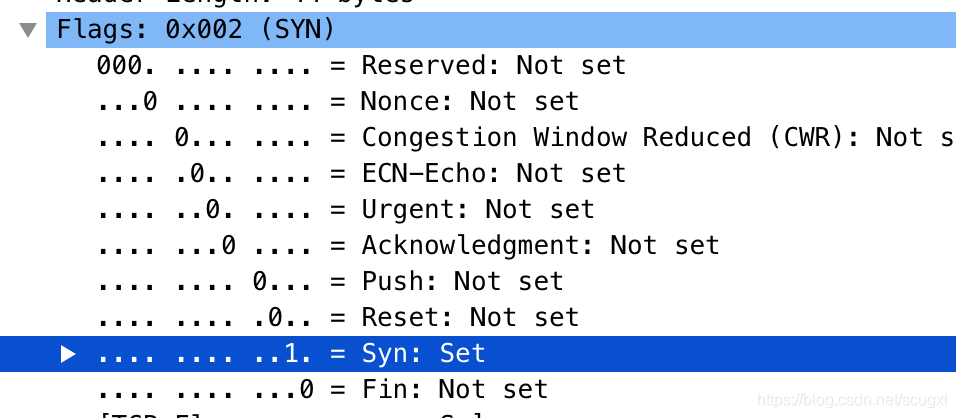Viewport: 956px width, 418px height.
Task: Select the Flags: 0x002 (SYN) row
Action: (x=501, y=29)
